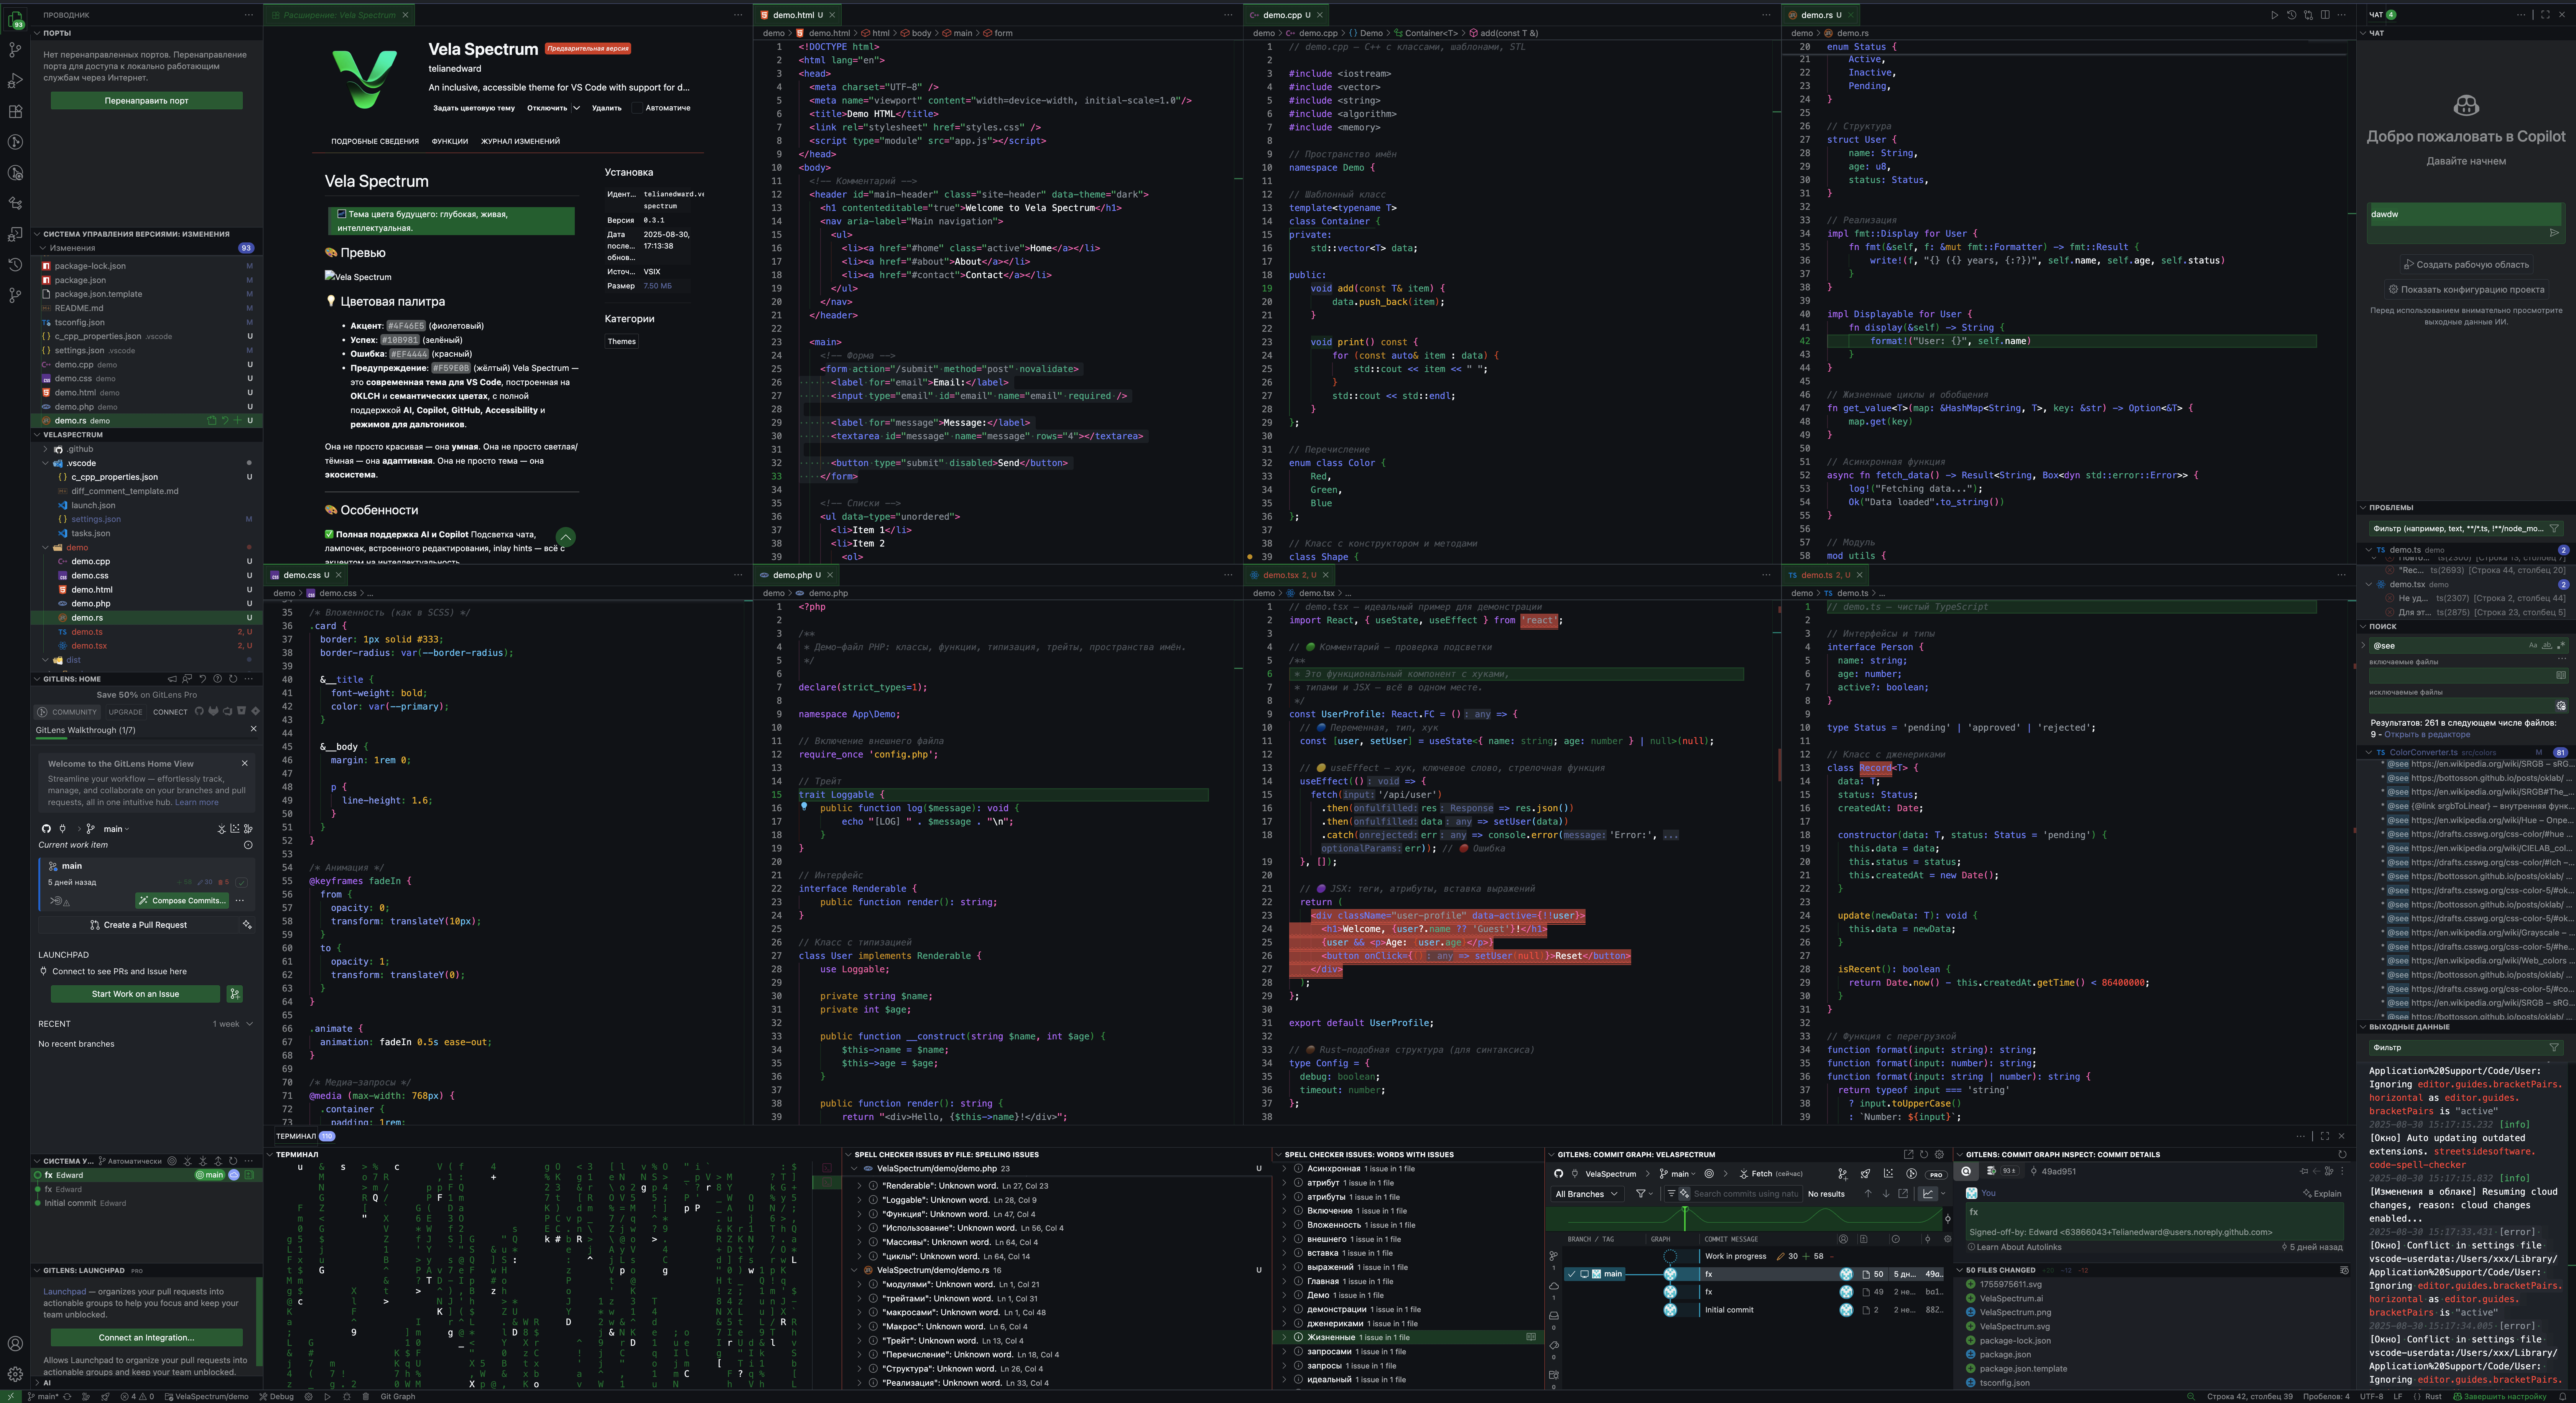The image size is (2576, 1403).
Task: Toggle the Automatic update checkbox for Vela Spectrum
Action: pos(636,108)
